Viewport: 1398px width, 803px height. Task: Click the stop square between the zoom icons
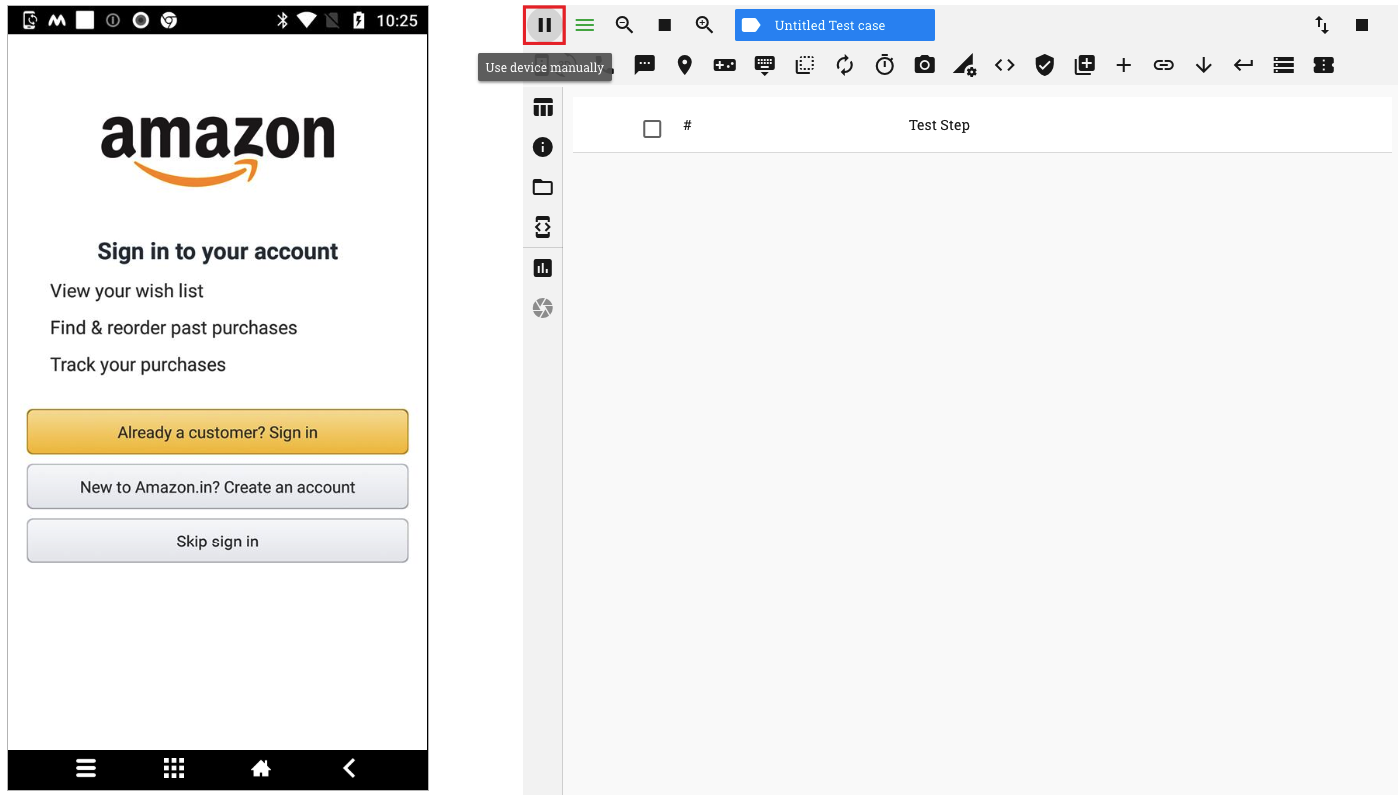pyautogui.click(x=665, y=25)
